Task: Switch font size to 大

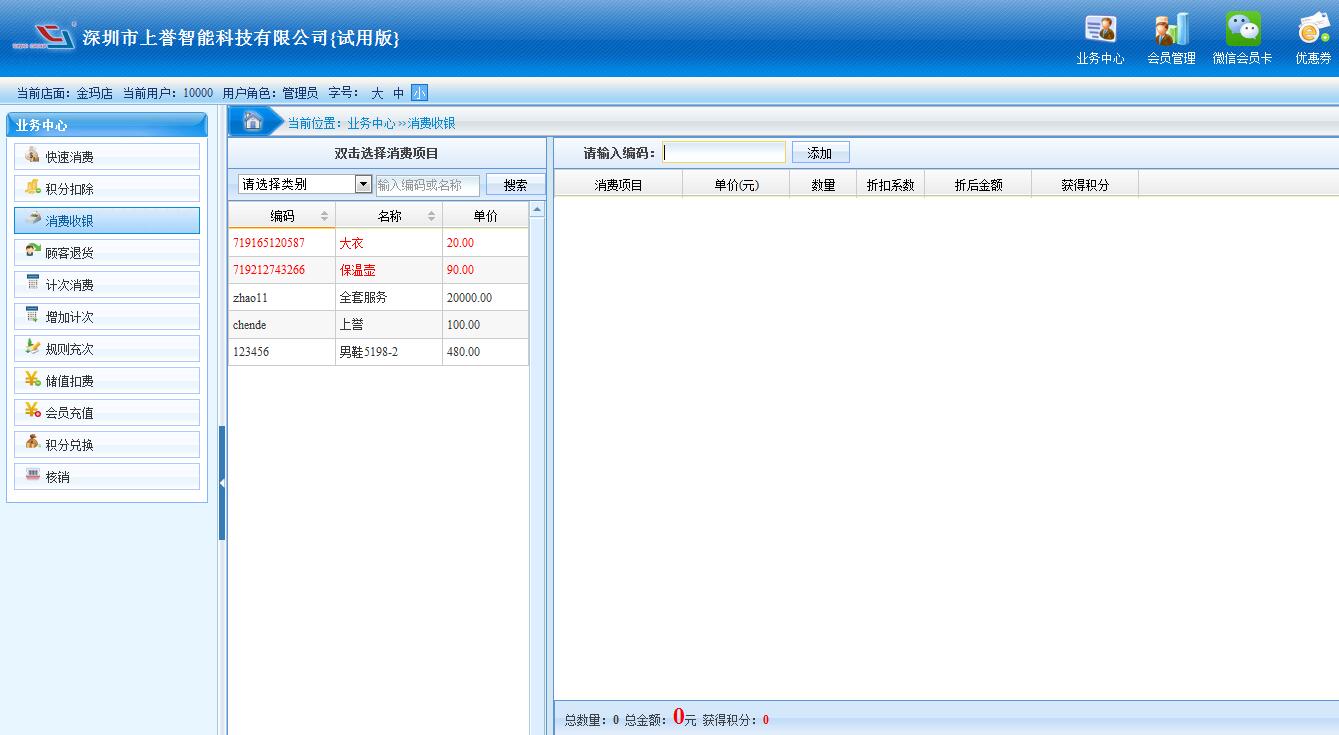Action: (377, 93)
